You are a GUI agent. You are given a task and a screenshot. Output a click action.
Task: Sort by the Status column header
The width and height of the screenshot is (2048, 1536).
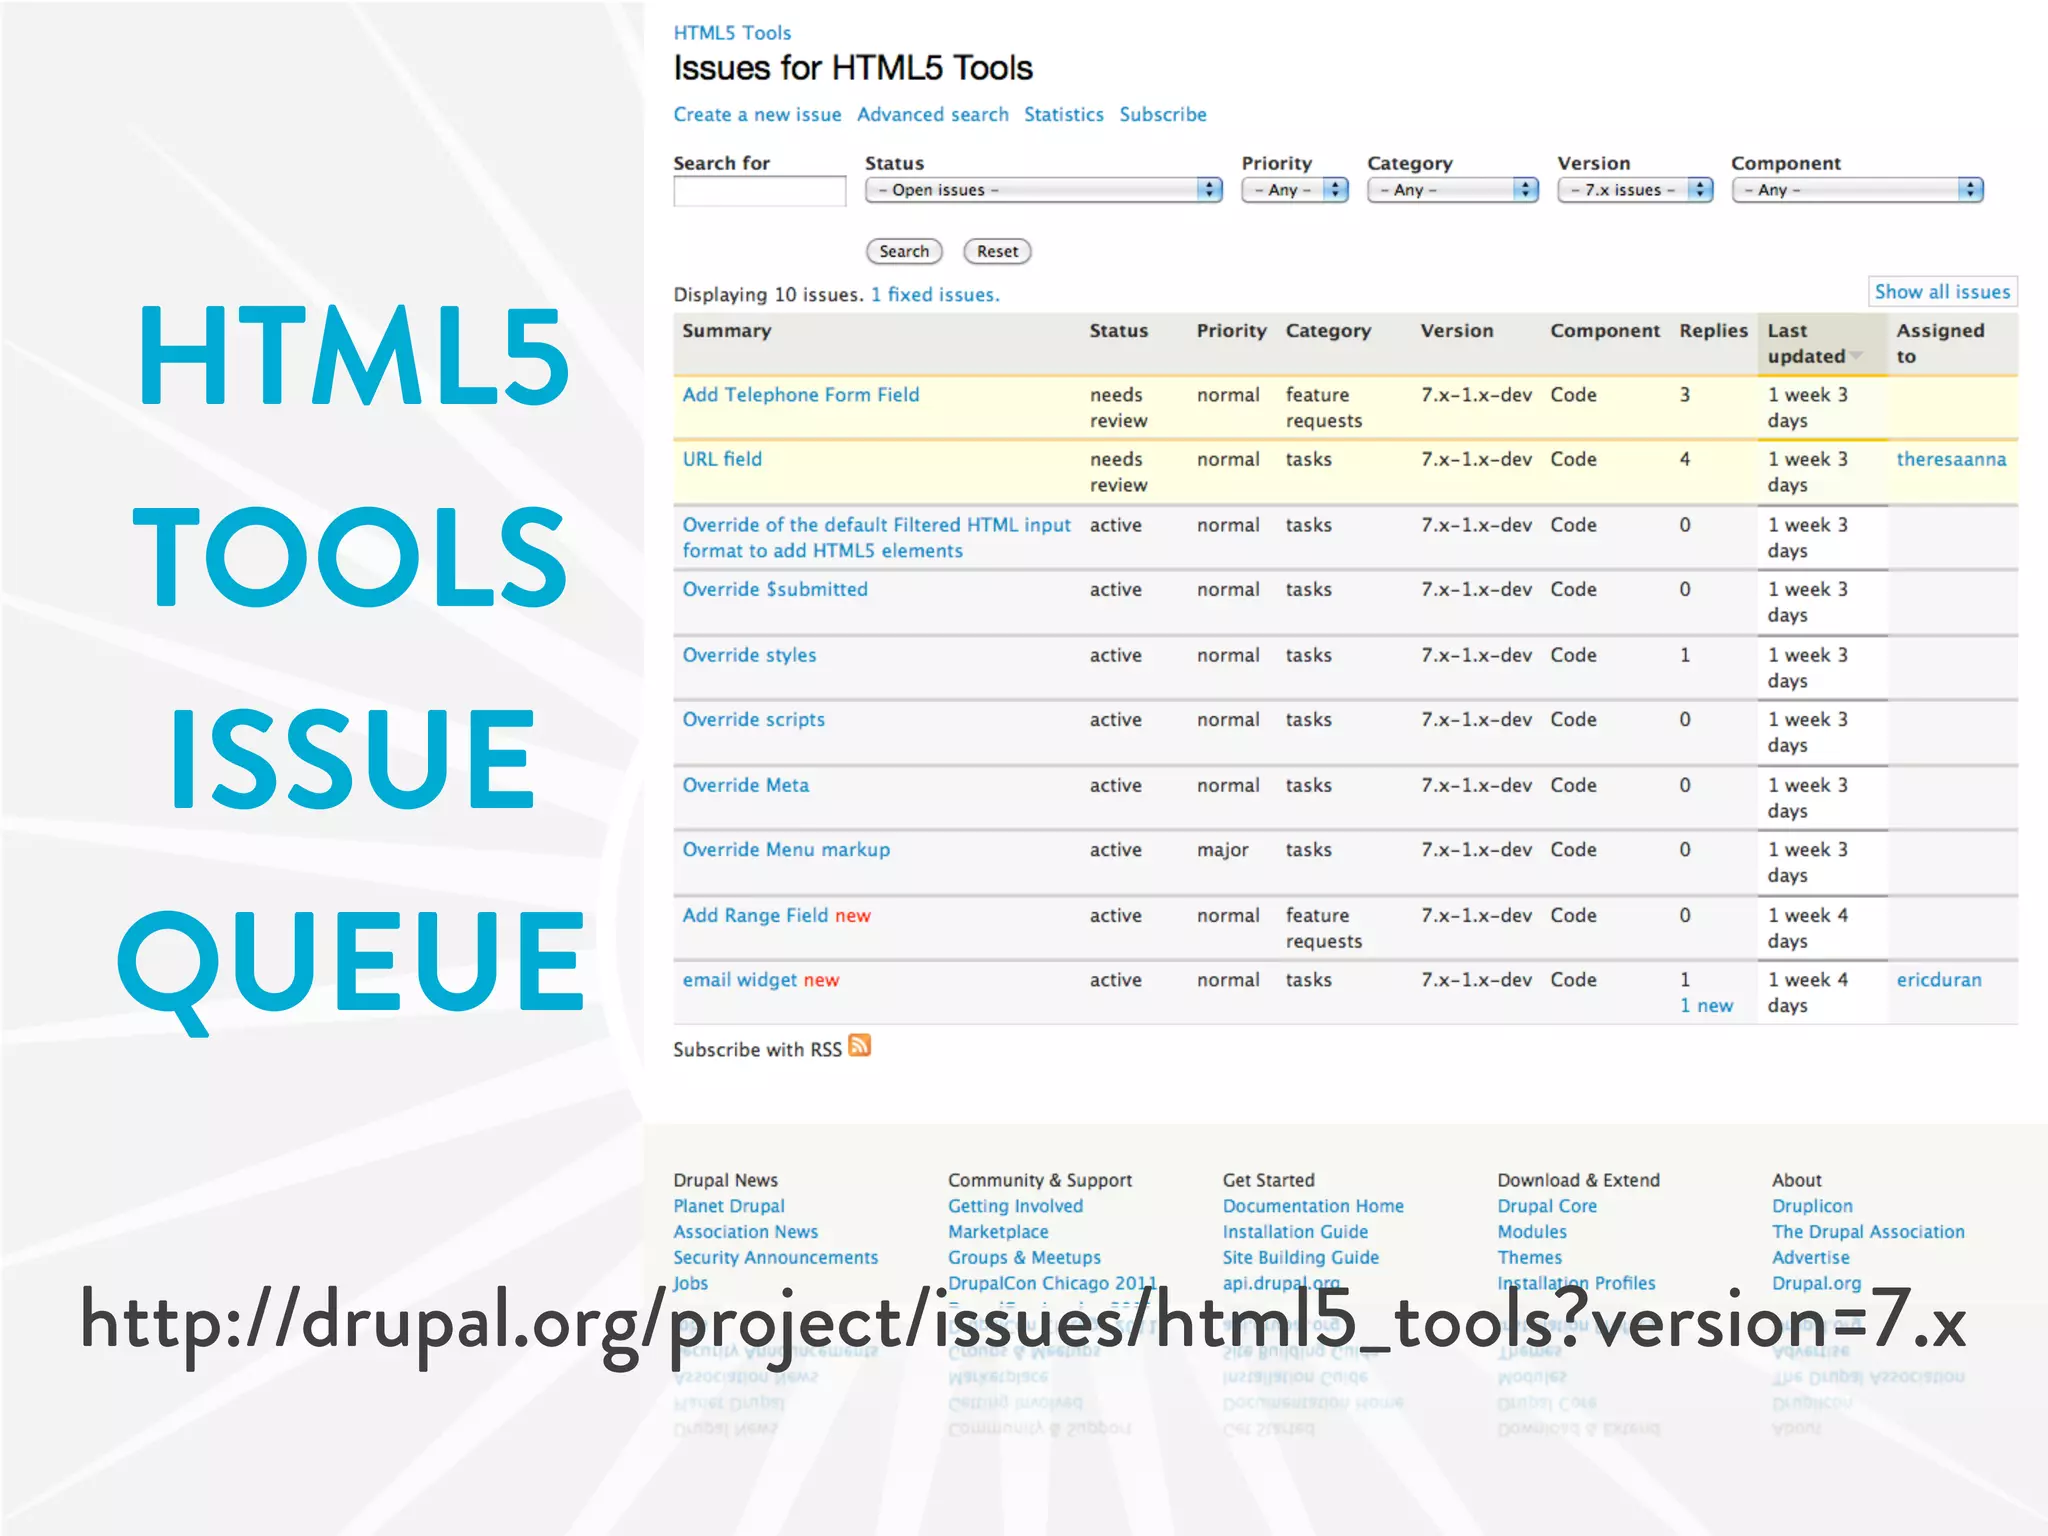click(1118, 331)
